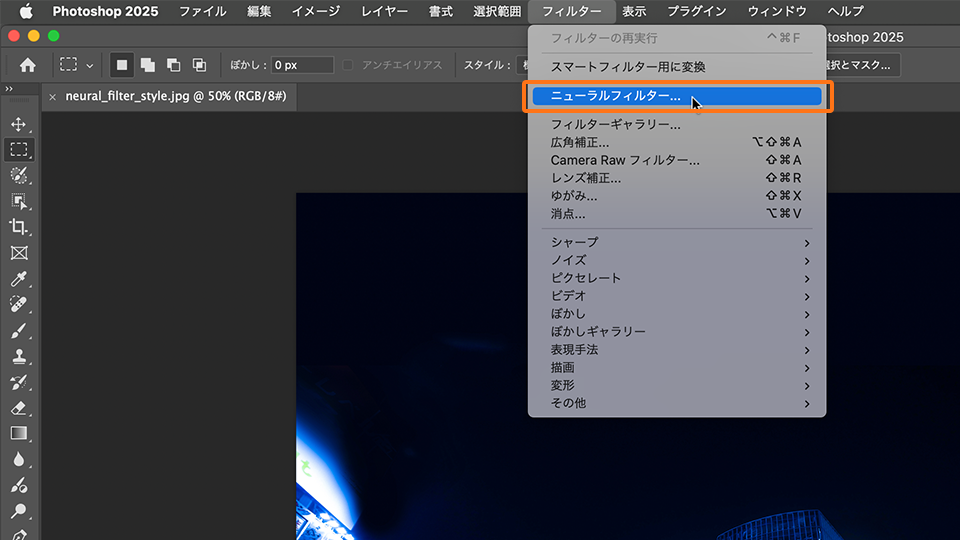Expand the その他 submenu
Image resolution: width=960 pixels, height=540 pixels.
pyautogui.click(x=677, y=403)
